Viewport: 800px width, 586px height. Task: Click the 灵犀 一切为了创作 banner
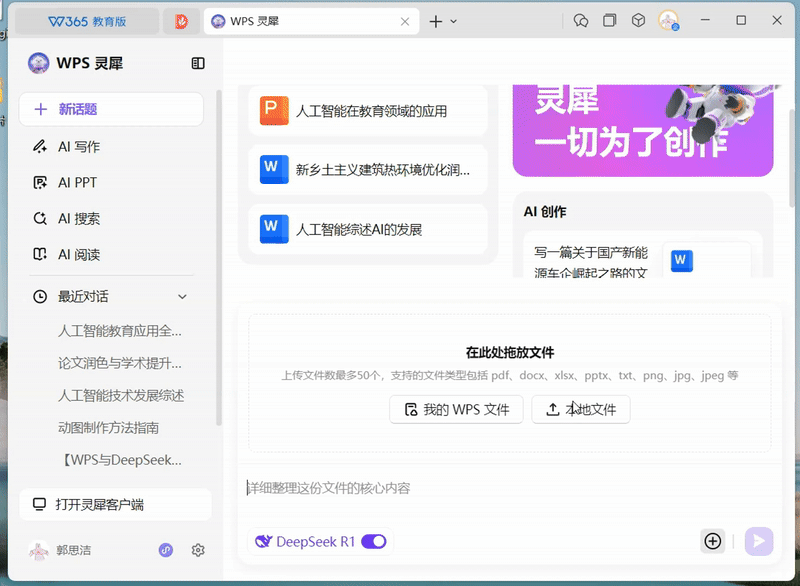(643, 130)
